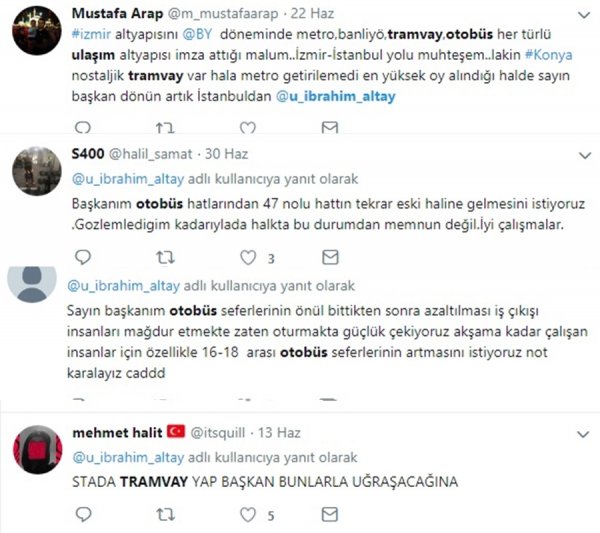The image size is (600, 533).
Task: Expand the options chevron on S400's tweet
Action: (585, 156)
